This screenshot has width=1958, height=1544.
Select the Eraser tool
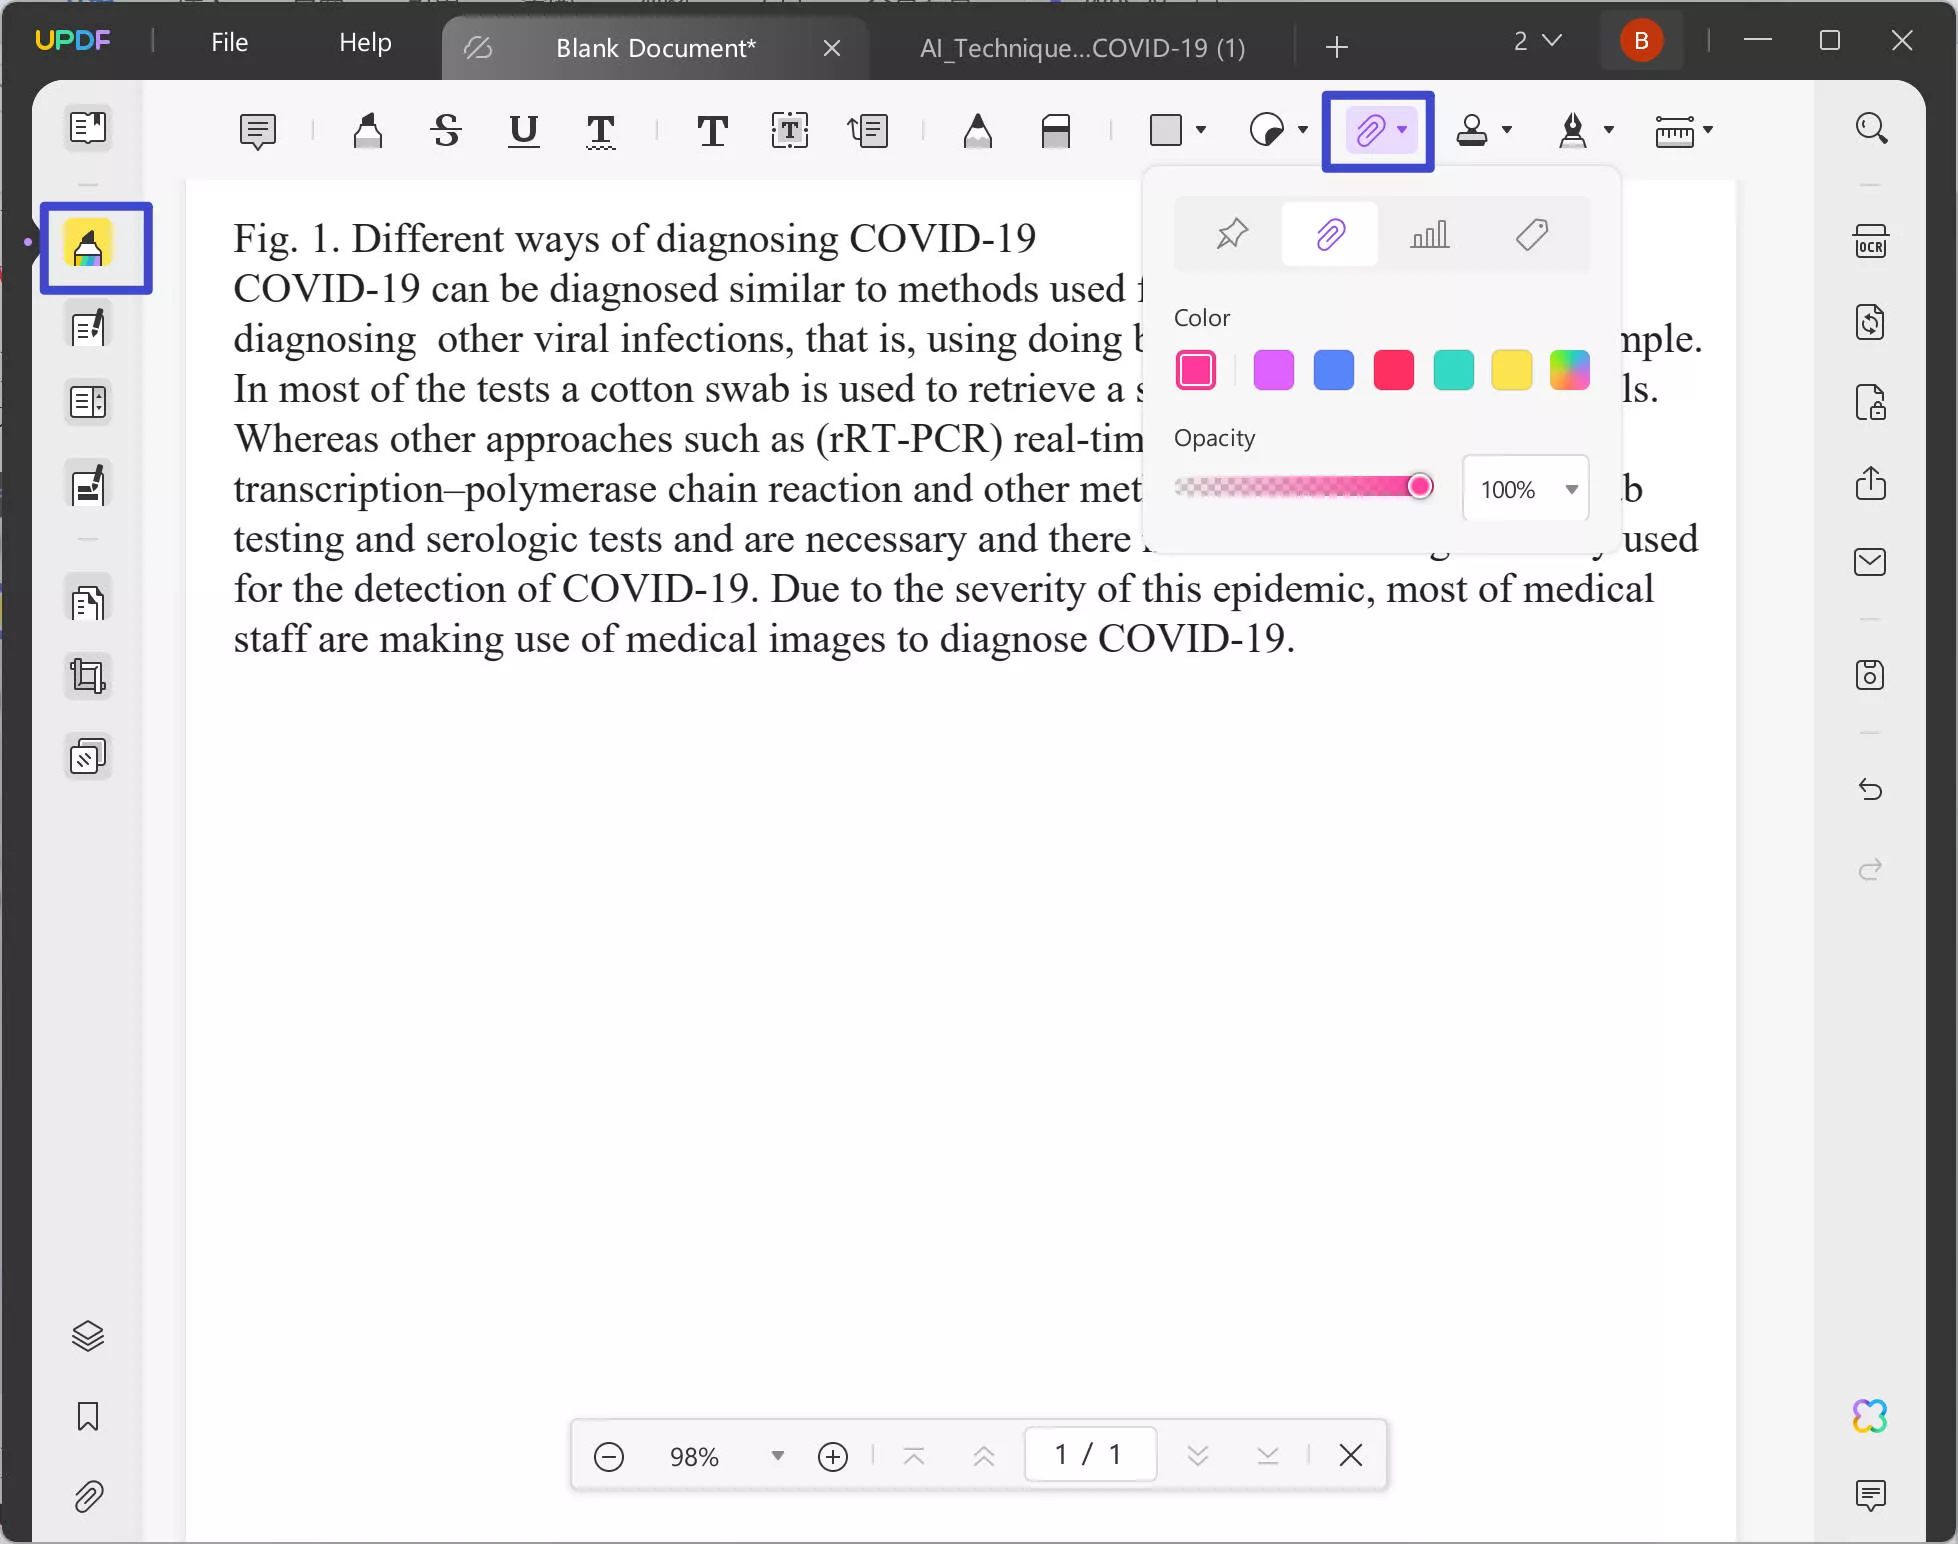(x=1056, y=131)
